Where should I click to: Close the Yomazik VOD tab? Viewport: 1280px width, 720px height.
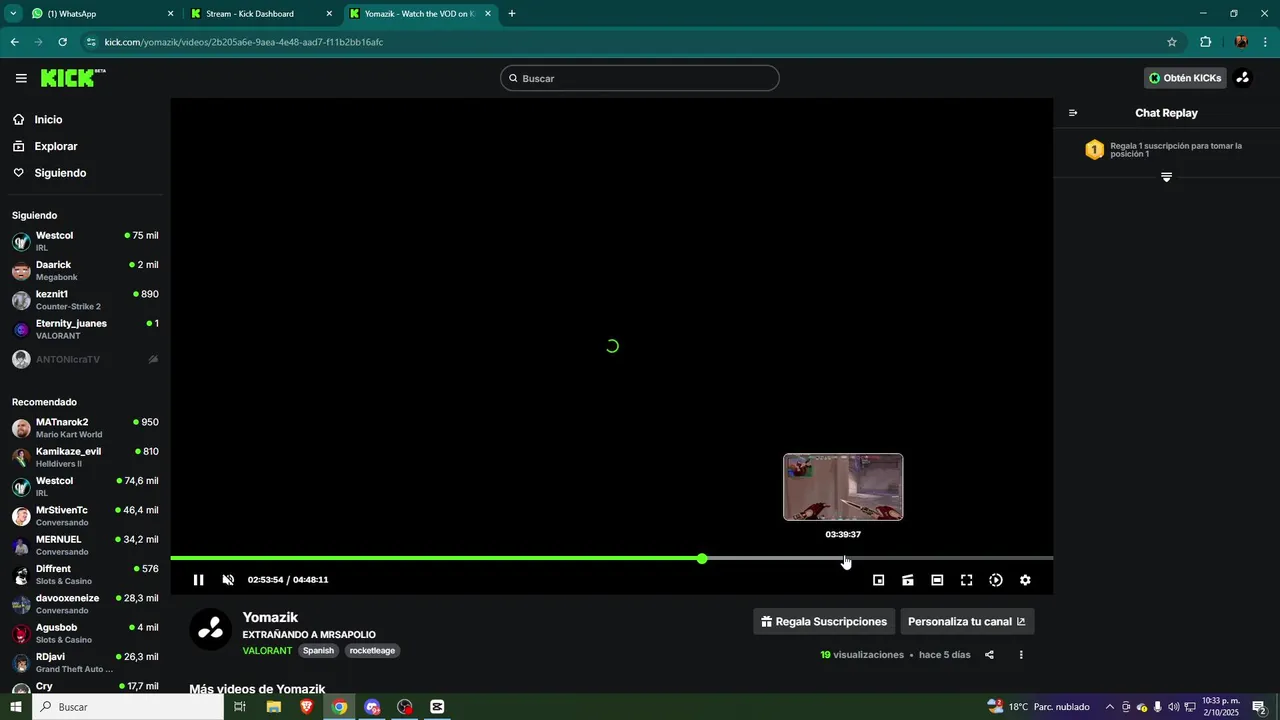pos(488,14)
